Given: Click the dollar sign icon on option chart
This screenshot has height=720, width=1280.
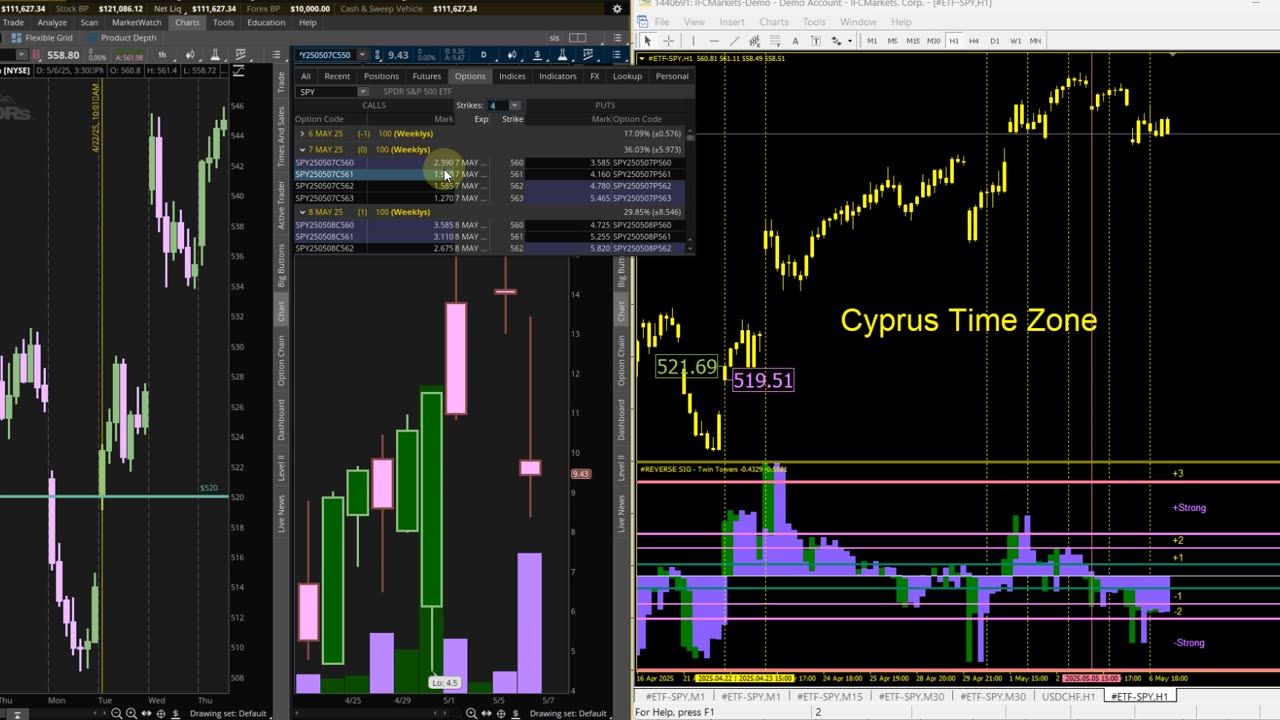Looking at the screenshot, I should click(537, 55).
